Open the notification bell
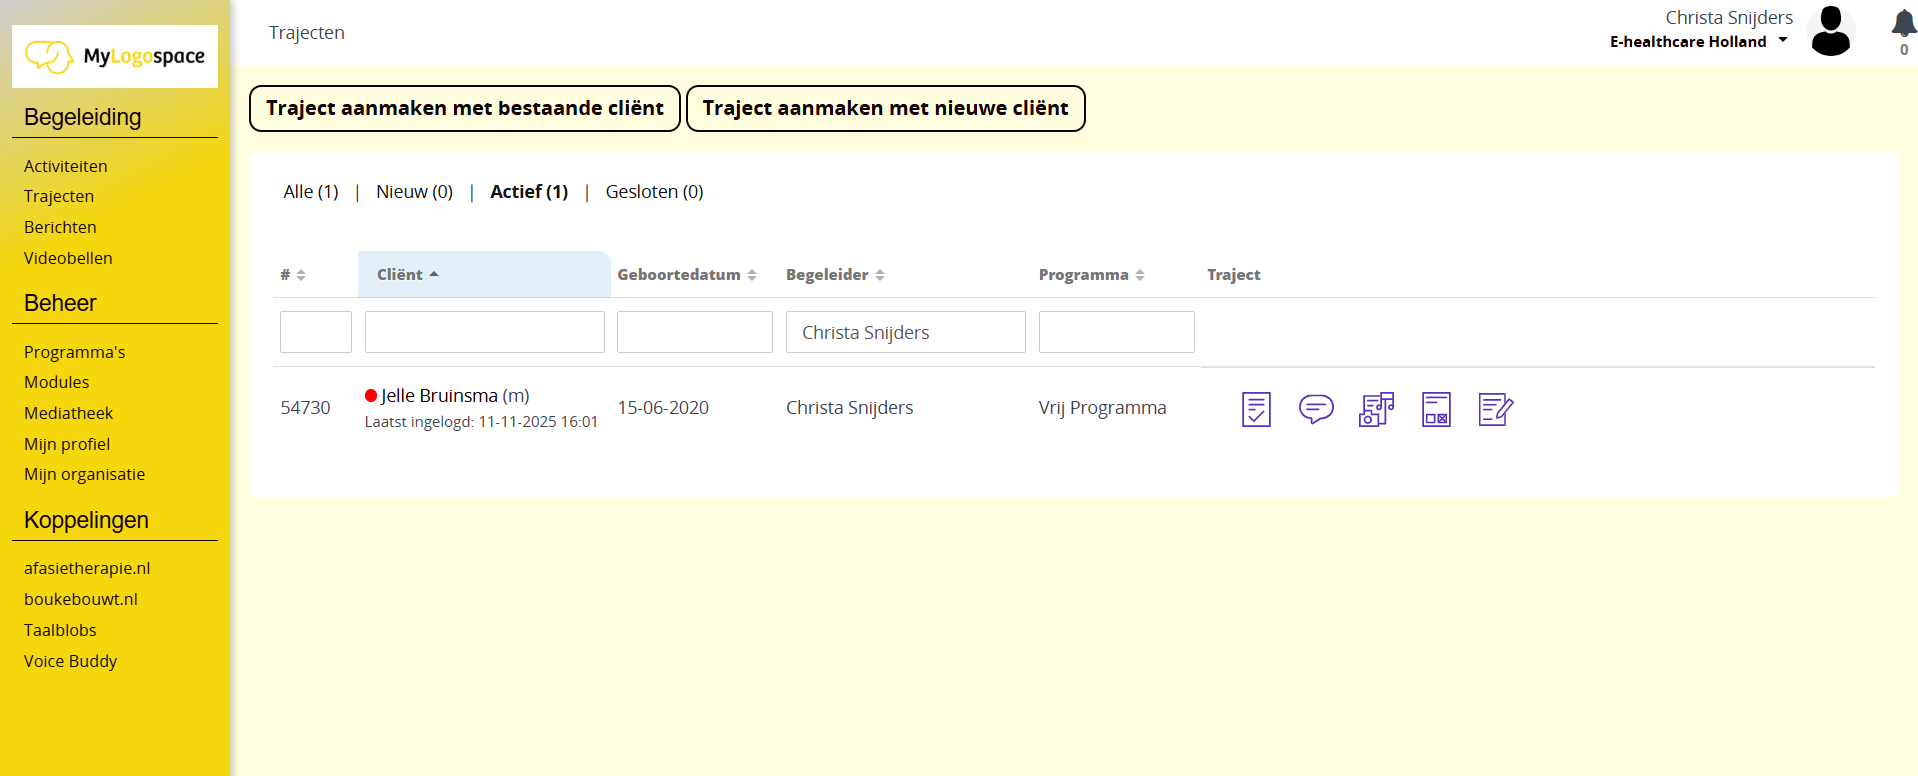The image size is (1918, 776). point(1903,24)
